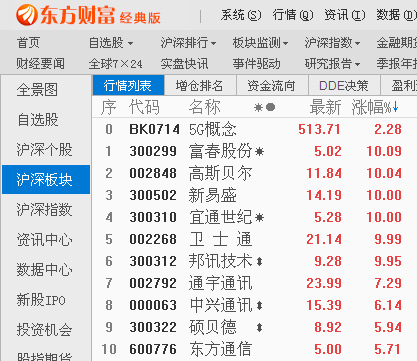This screenshot has height=361, width=417.
Task: Select stock code 300322
Action: [x=153, y=327]
